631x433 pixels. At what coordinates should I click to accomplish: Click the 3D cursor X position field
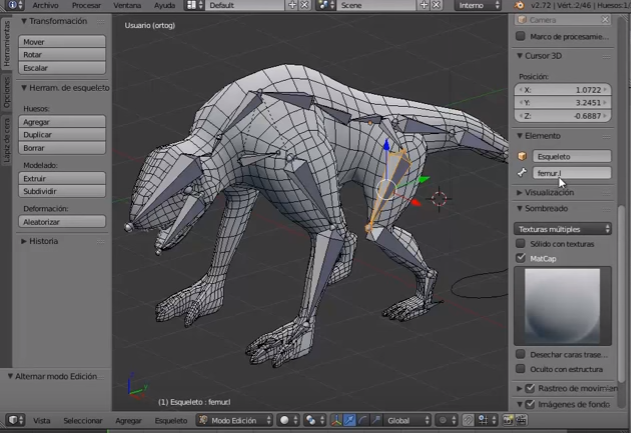click(564, 90)
